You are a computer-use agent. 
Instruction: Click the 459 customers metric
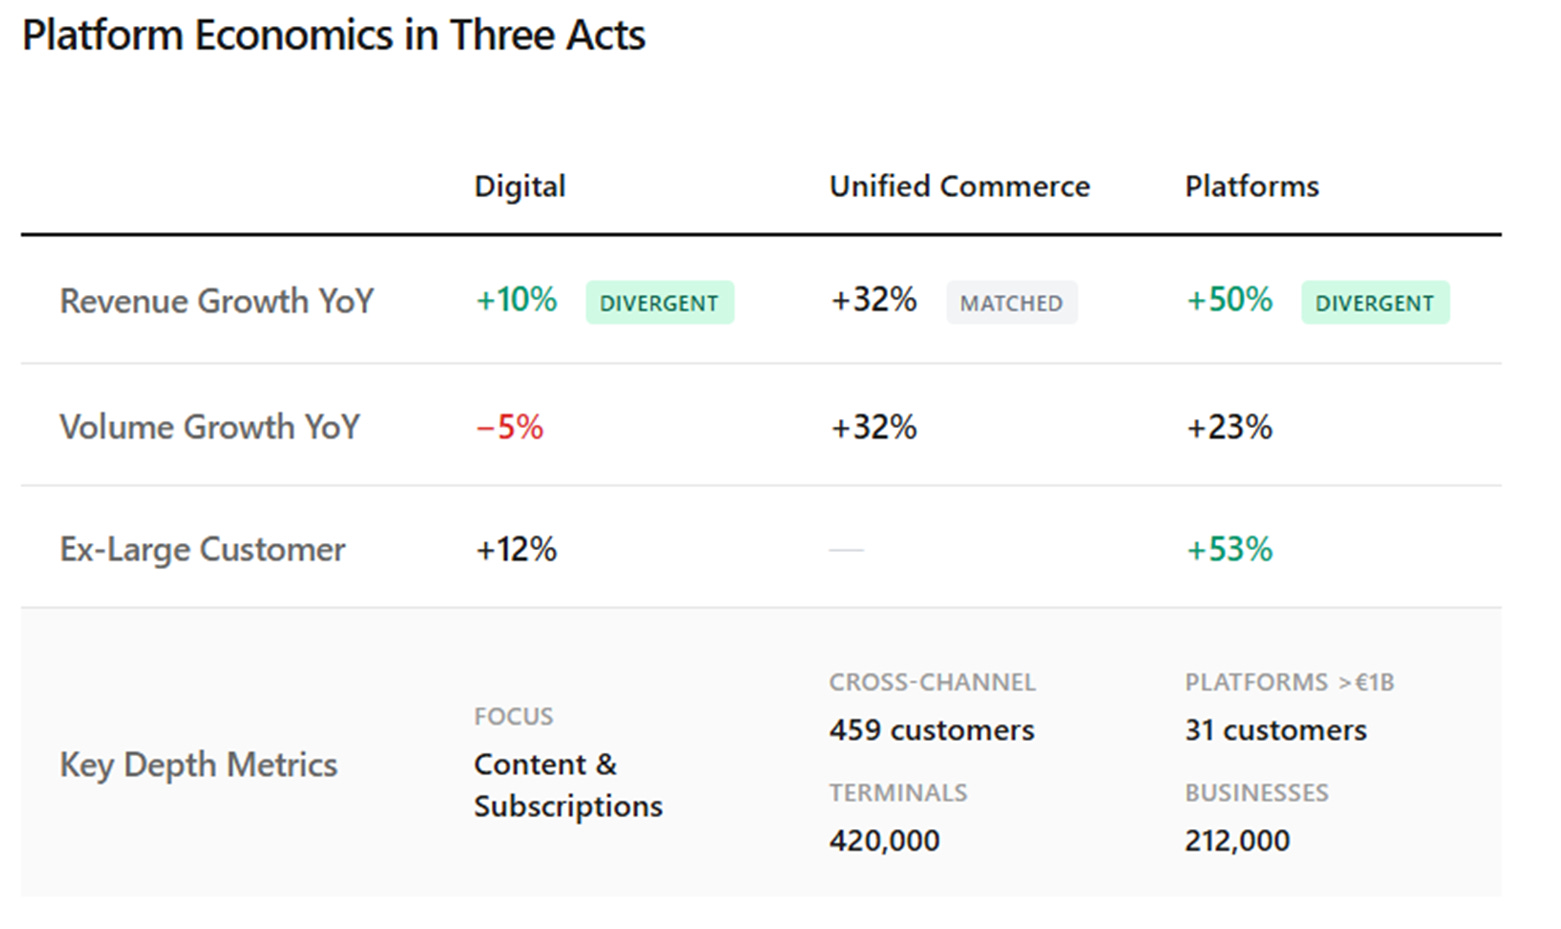pyautogui.click(x=931, y=730)
